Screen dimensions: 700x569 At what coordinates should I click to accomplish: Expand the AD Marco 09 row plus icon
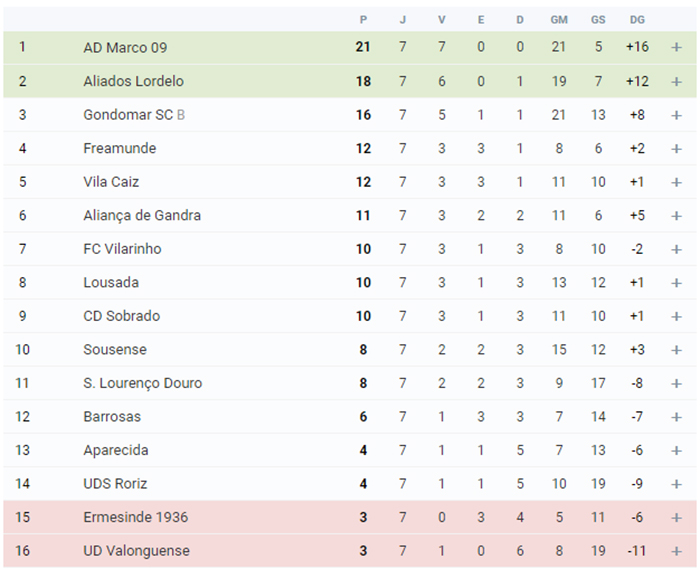click(676, 47)
